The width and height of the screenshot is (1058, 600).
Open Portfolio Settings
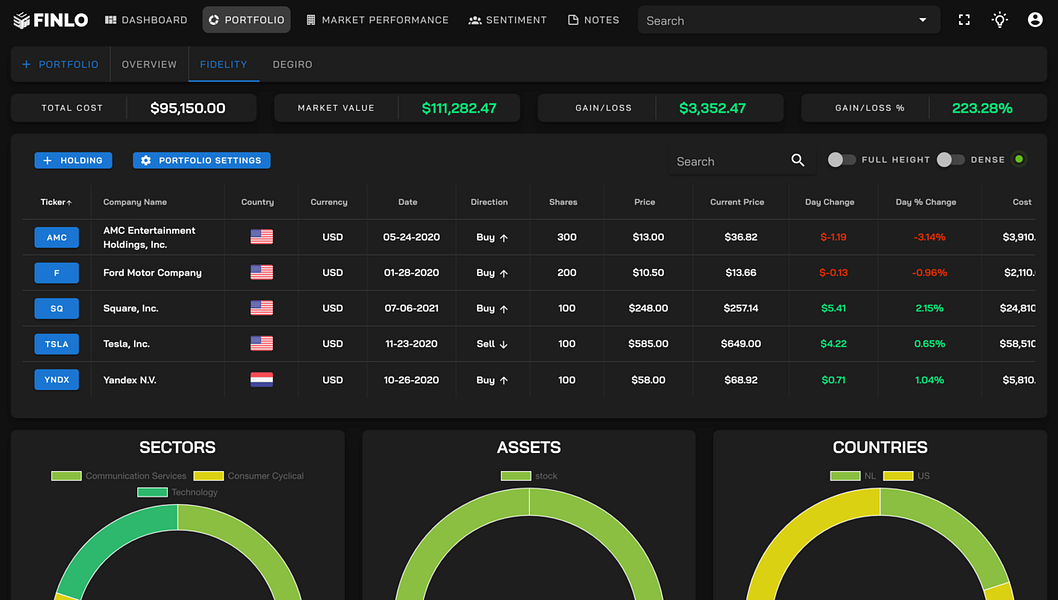click(x=202, y=161)
